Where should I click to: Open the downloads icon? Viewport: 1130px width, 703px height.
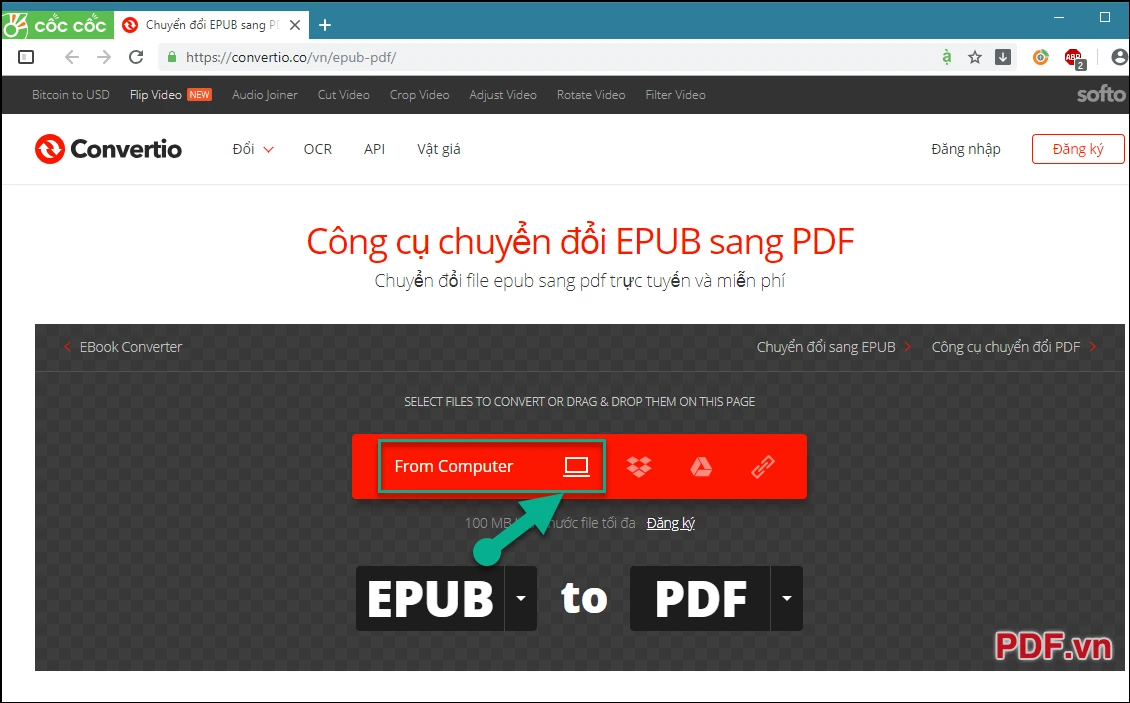(x=1003, y=57)
